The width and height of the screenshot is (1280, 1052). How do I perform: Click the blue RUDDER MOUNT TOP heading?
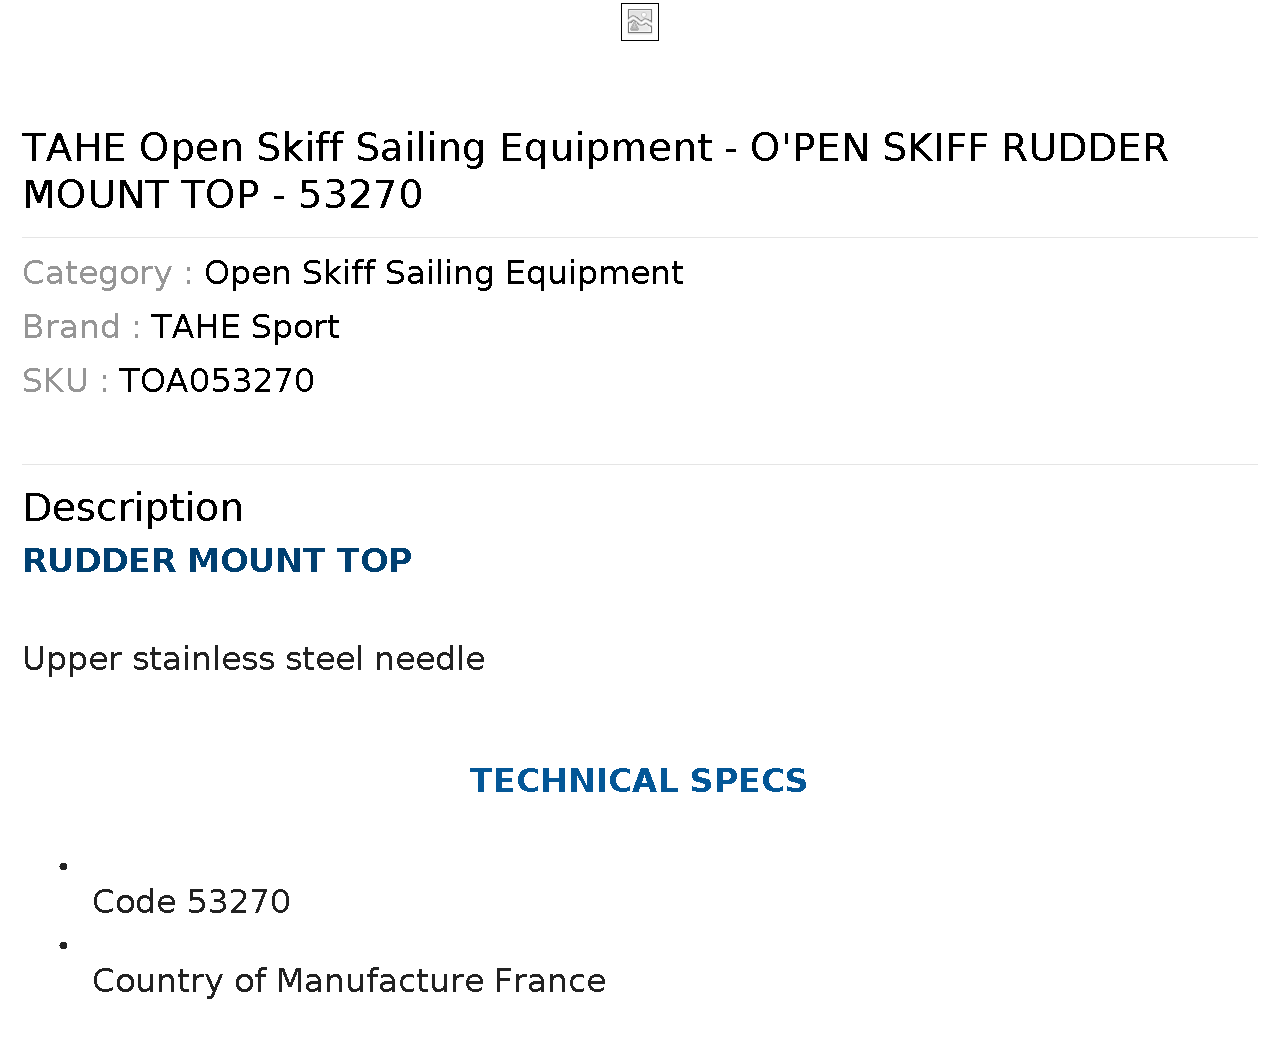coord(217,560)
